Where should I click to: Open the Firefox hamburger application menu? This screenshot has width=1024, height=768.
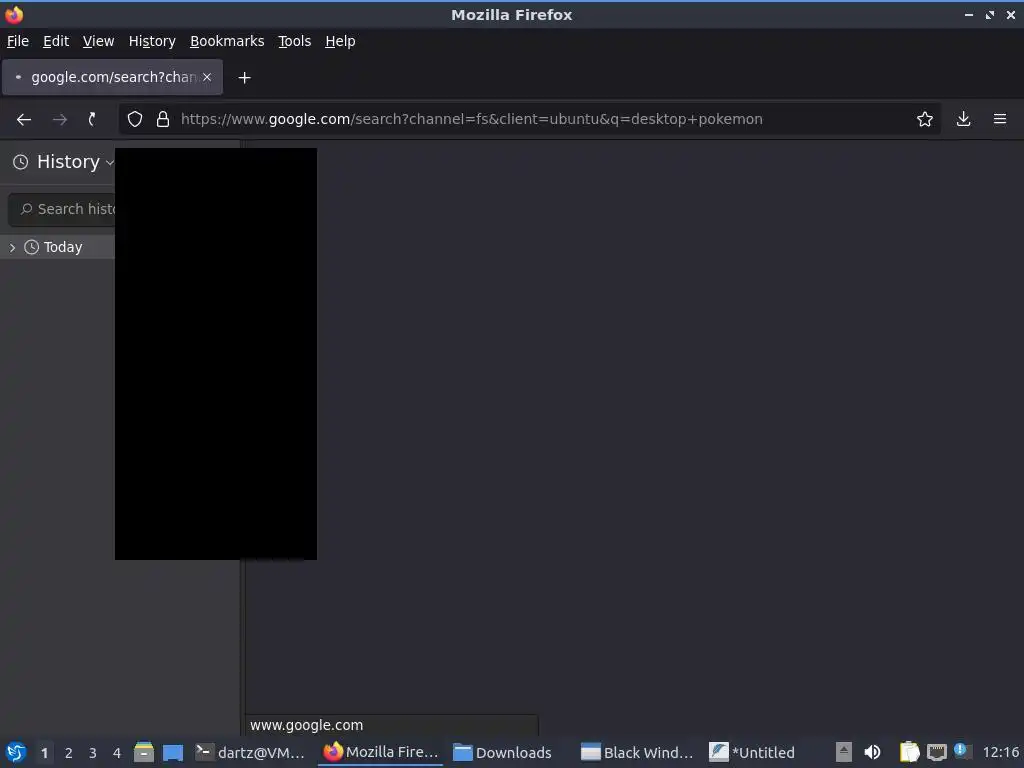1000,119
